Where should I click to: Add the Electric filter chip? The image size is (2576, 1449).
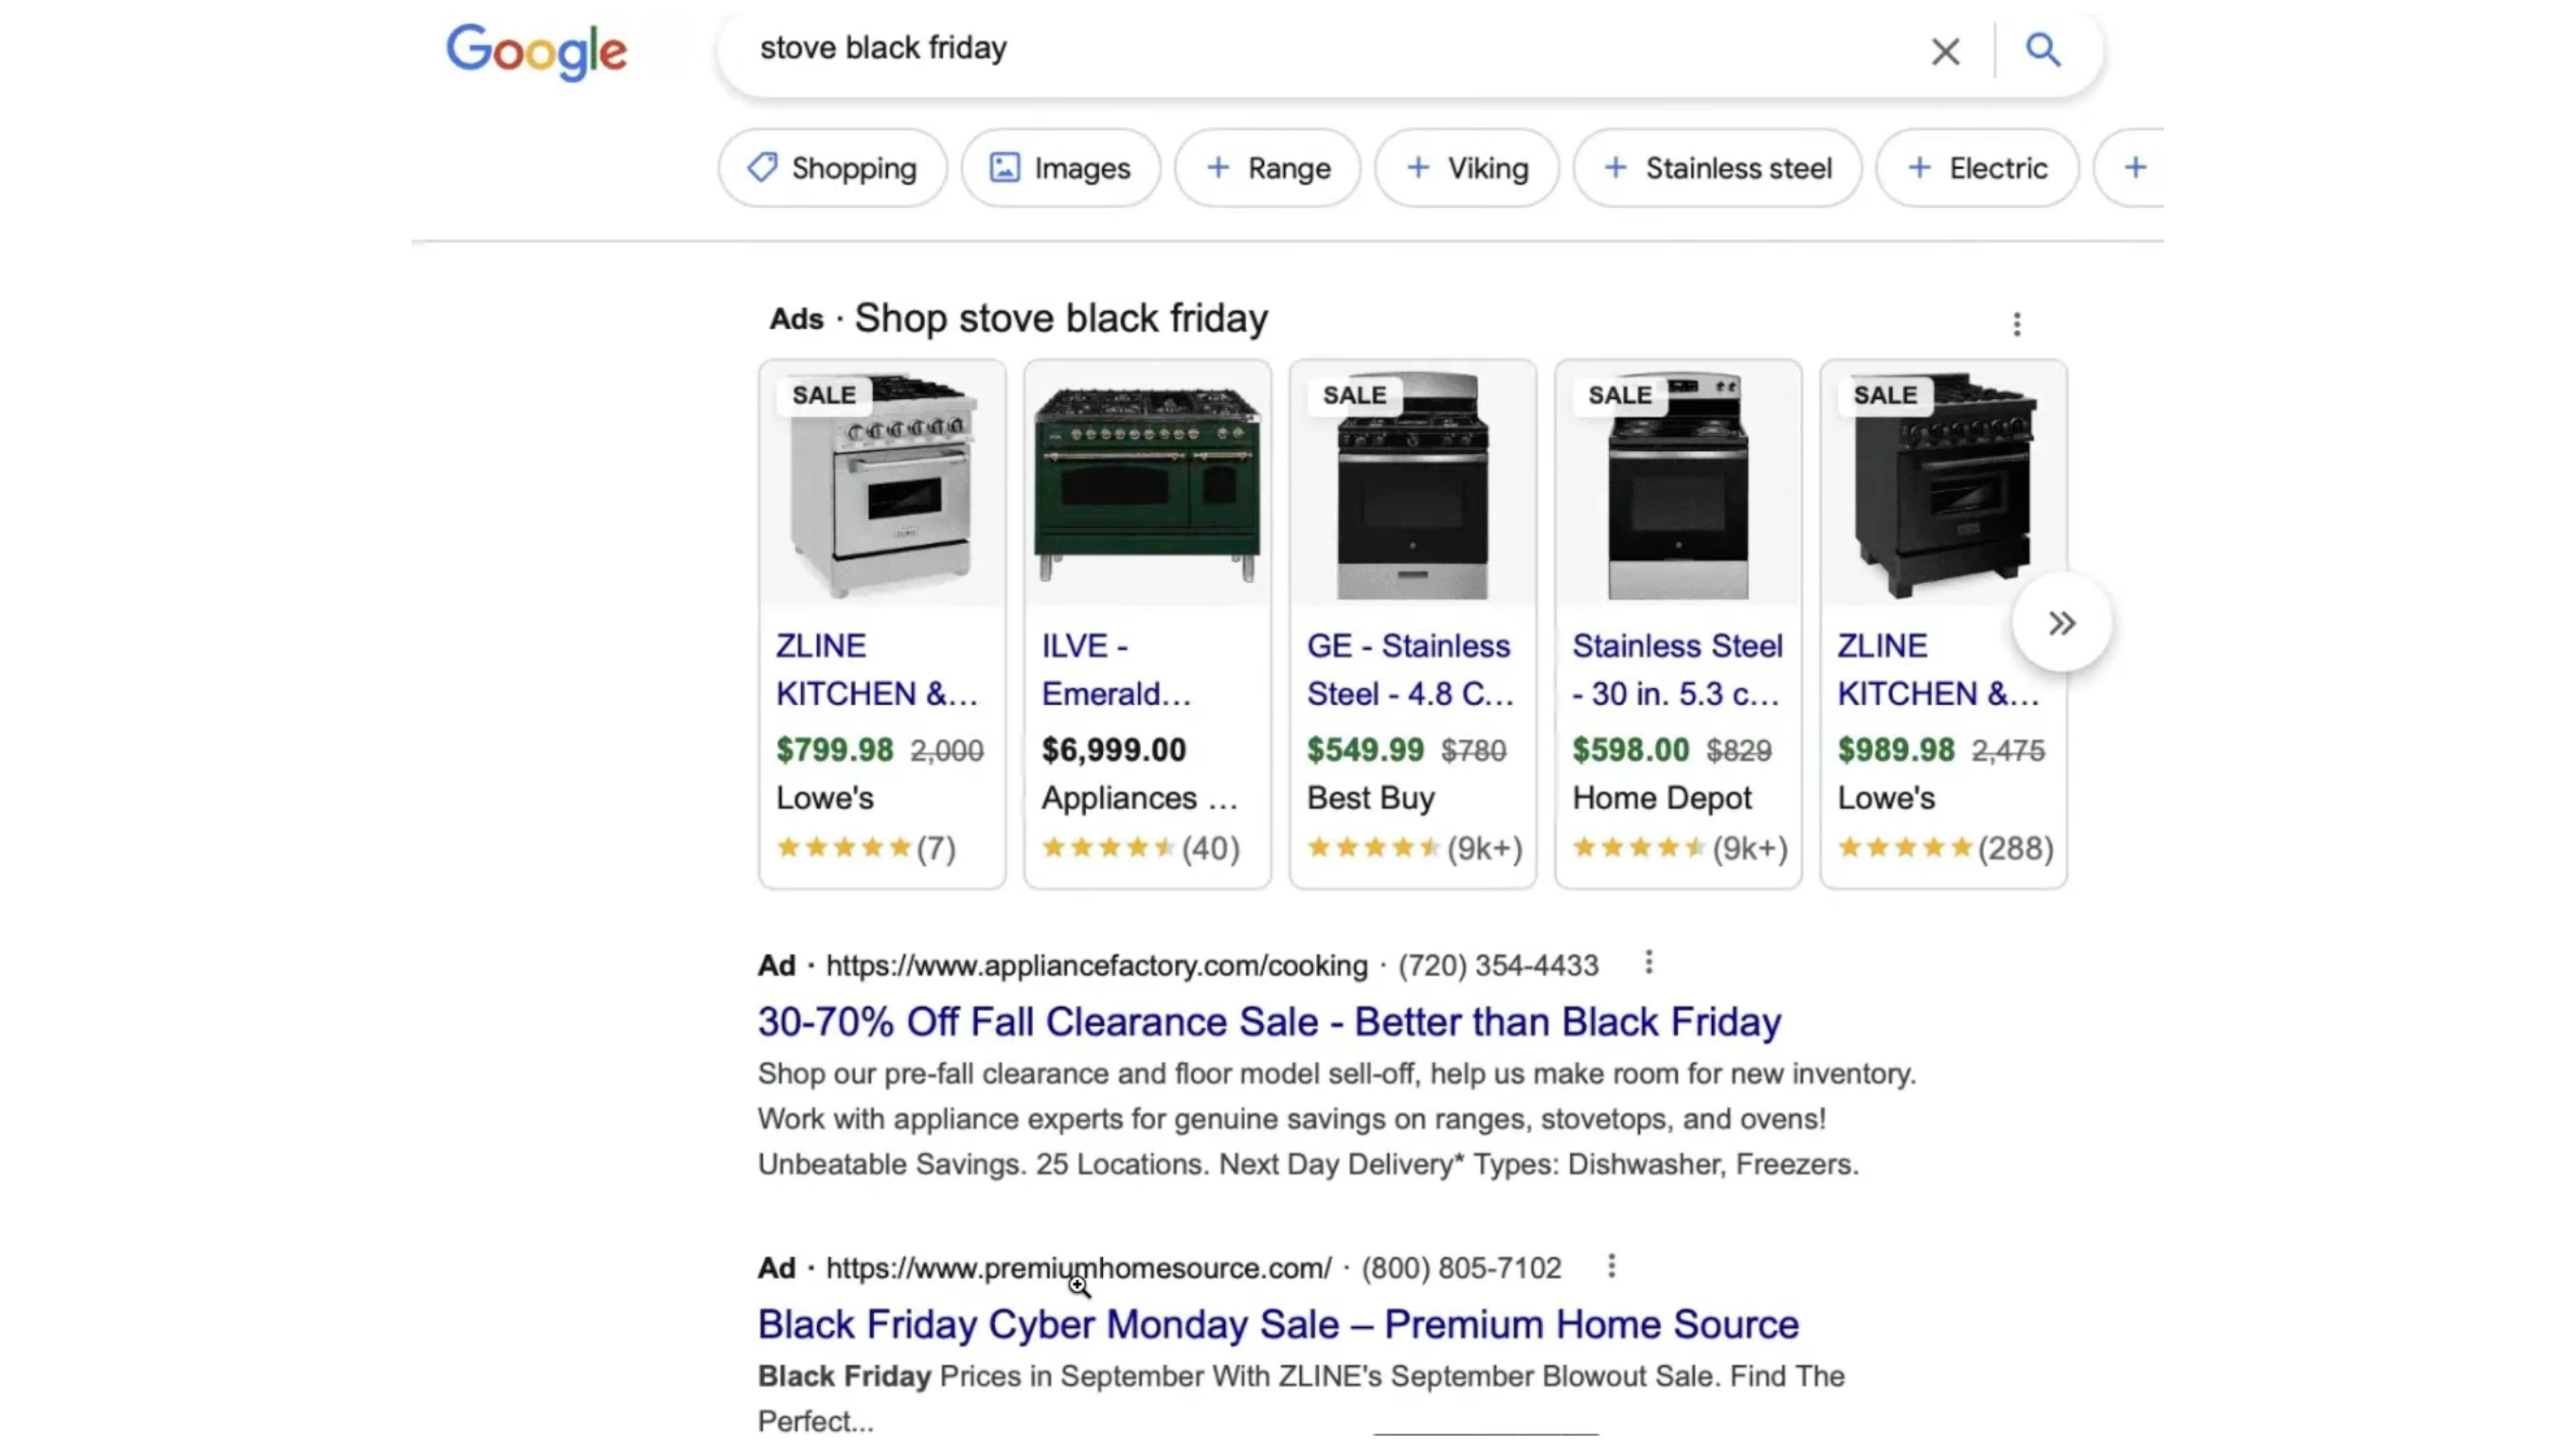pos(1977,168)
